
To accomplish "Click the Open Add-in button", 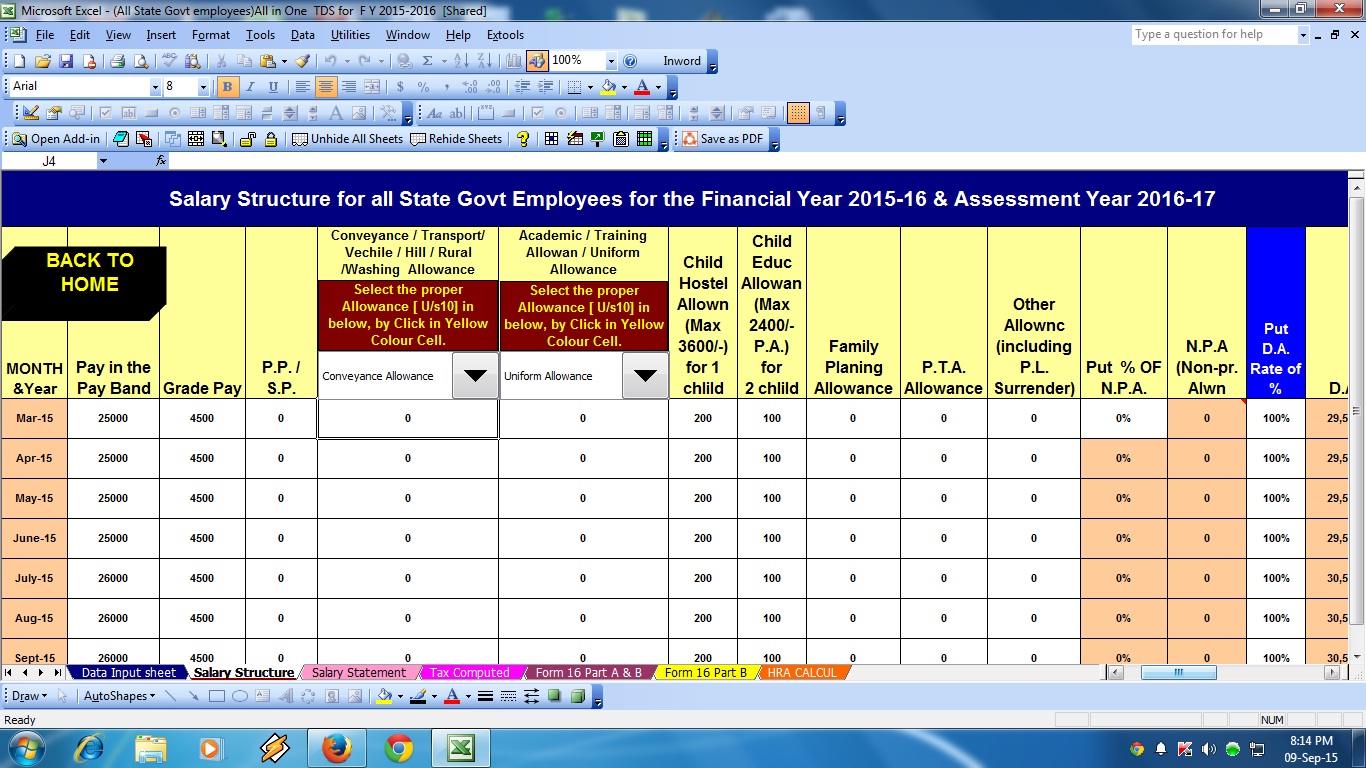I will pyautogui.click(x=55, y=139).
